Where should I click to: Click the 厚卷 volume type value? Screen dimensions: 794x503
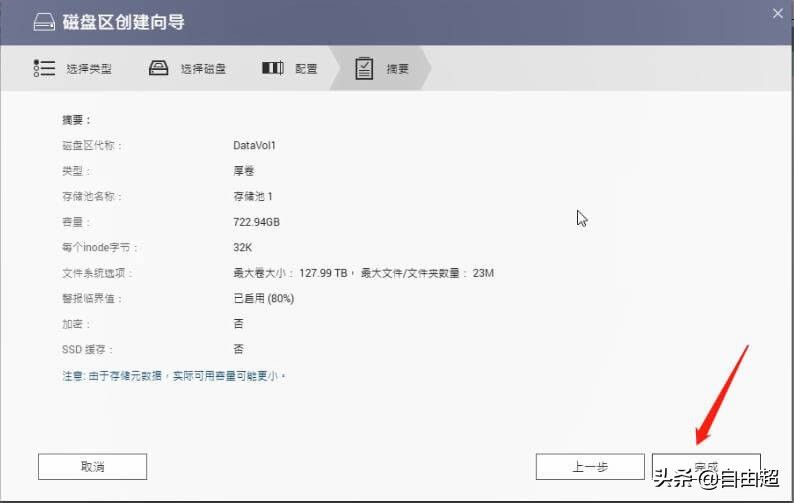243,171
